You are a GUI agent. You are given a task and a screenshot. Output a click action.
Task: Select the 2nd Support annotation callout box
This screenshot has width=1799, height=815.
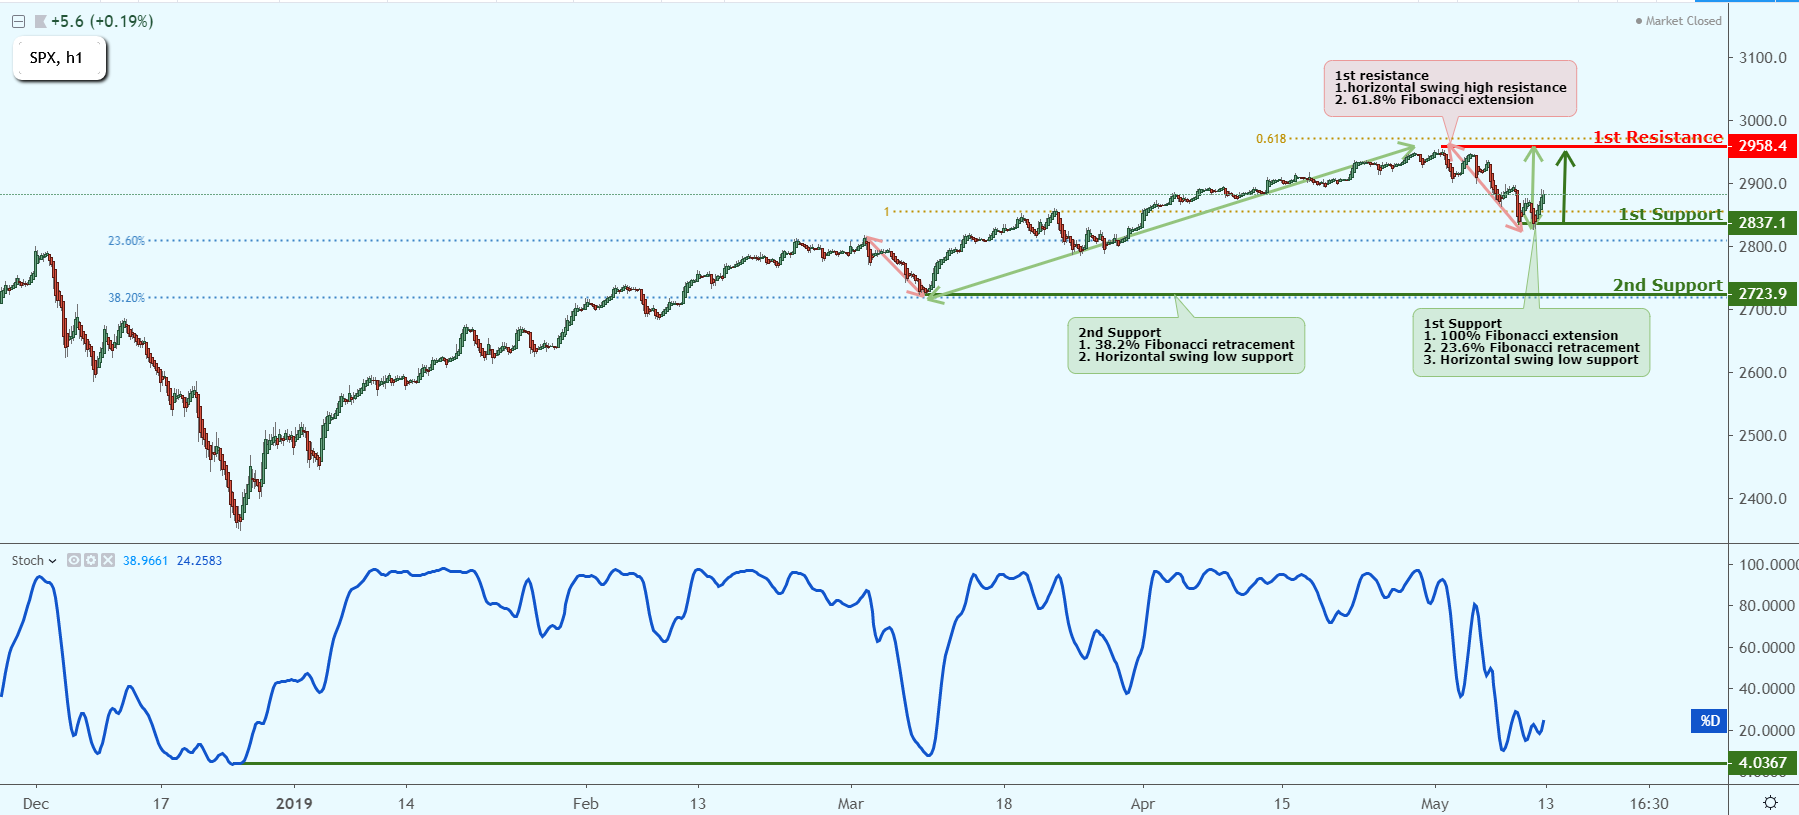(x=1186, y=345)
